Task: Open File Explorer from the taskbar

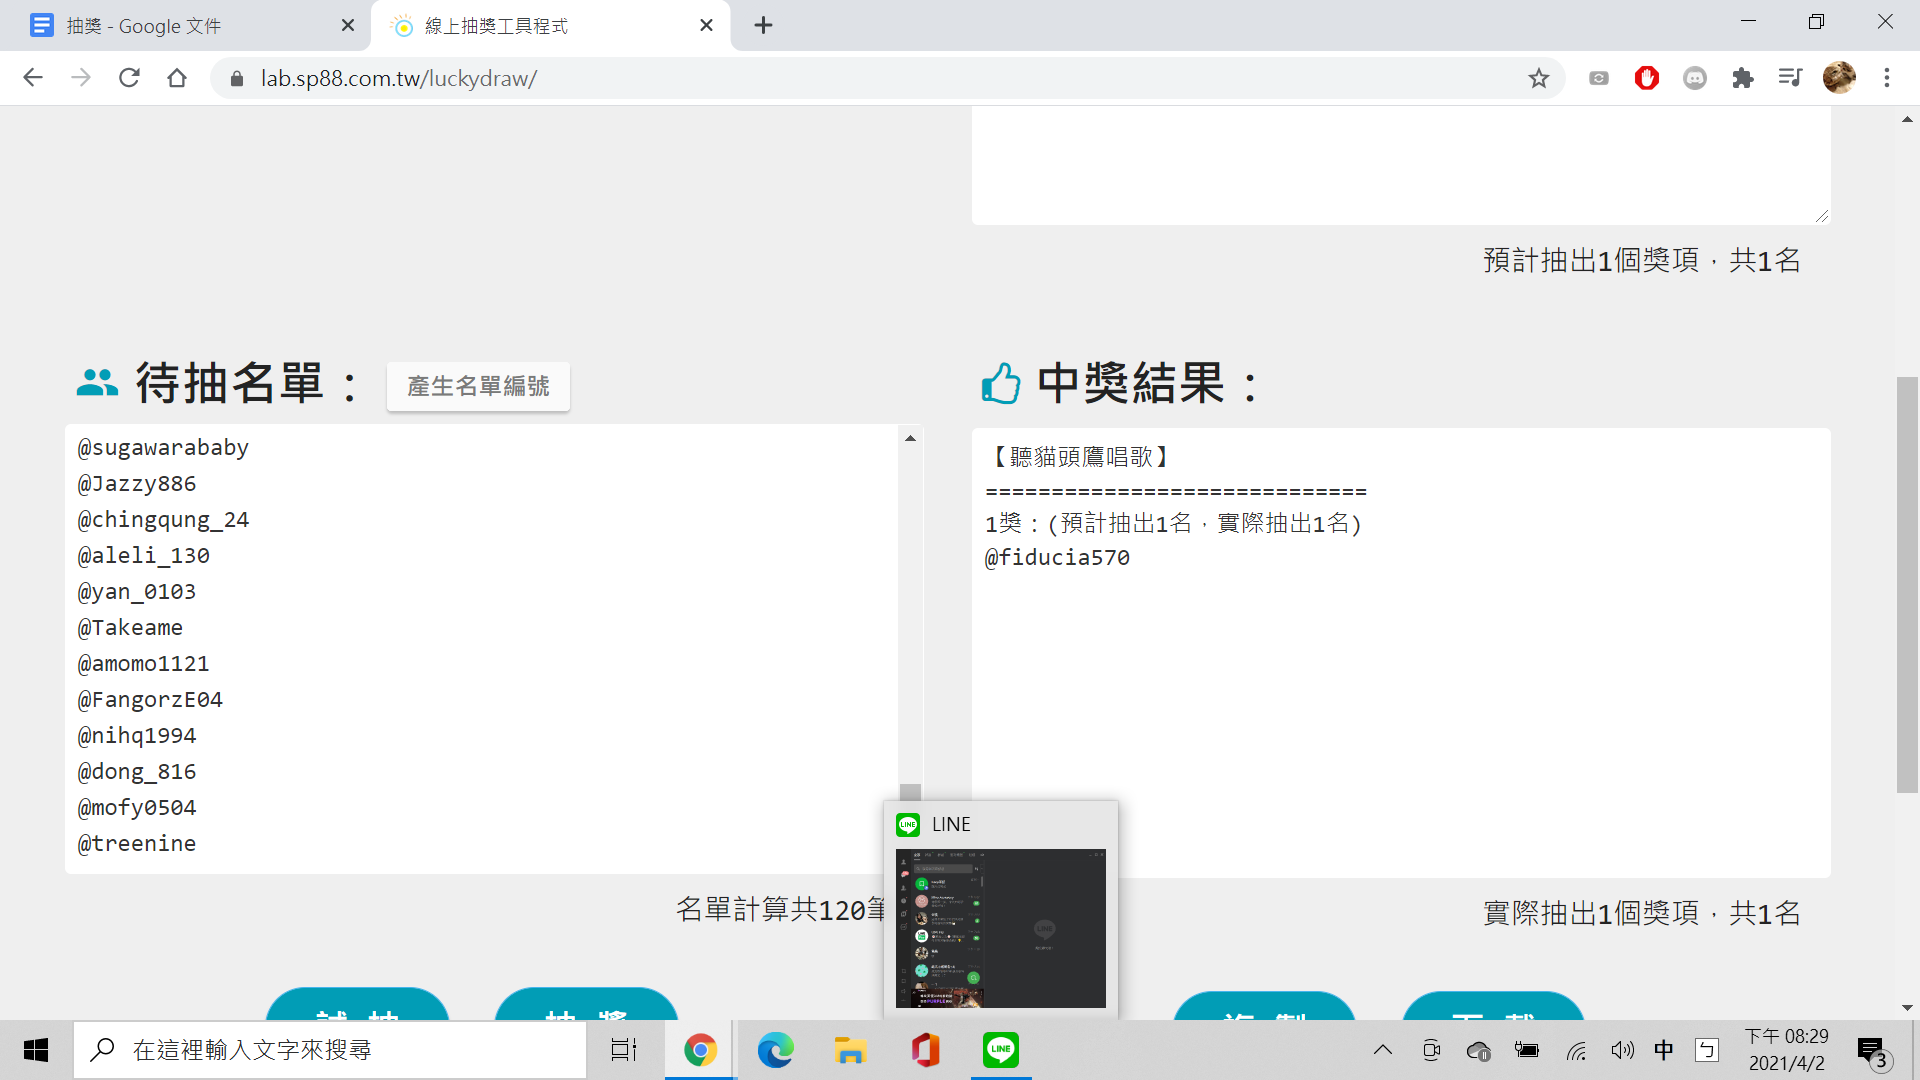Action: click(x=850, y=1050)
